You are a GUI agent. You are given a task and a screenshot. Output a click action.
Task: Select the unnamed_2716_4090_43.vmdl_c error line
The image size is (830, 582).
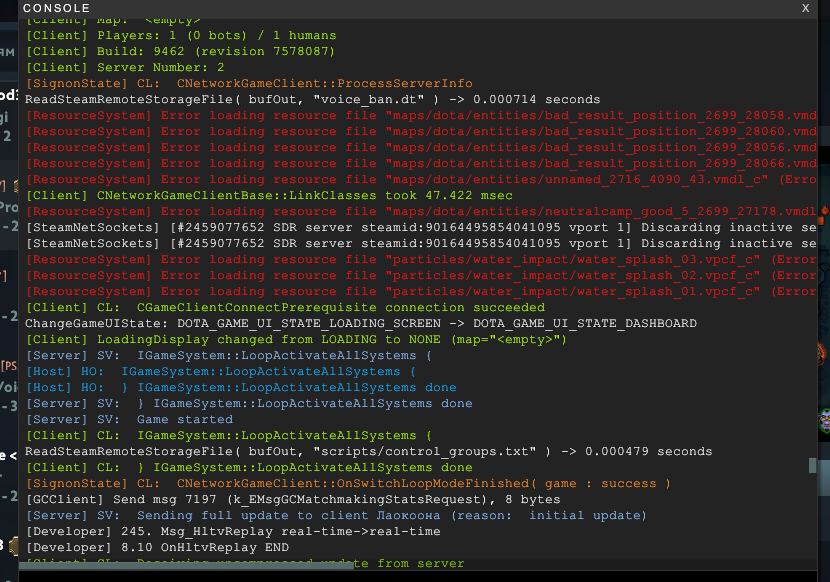[421, 180]
